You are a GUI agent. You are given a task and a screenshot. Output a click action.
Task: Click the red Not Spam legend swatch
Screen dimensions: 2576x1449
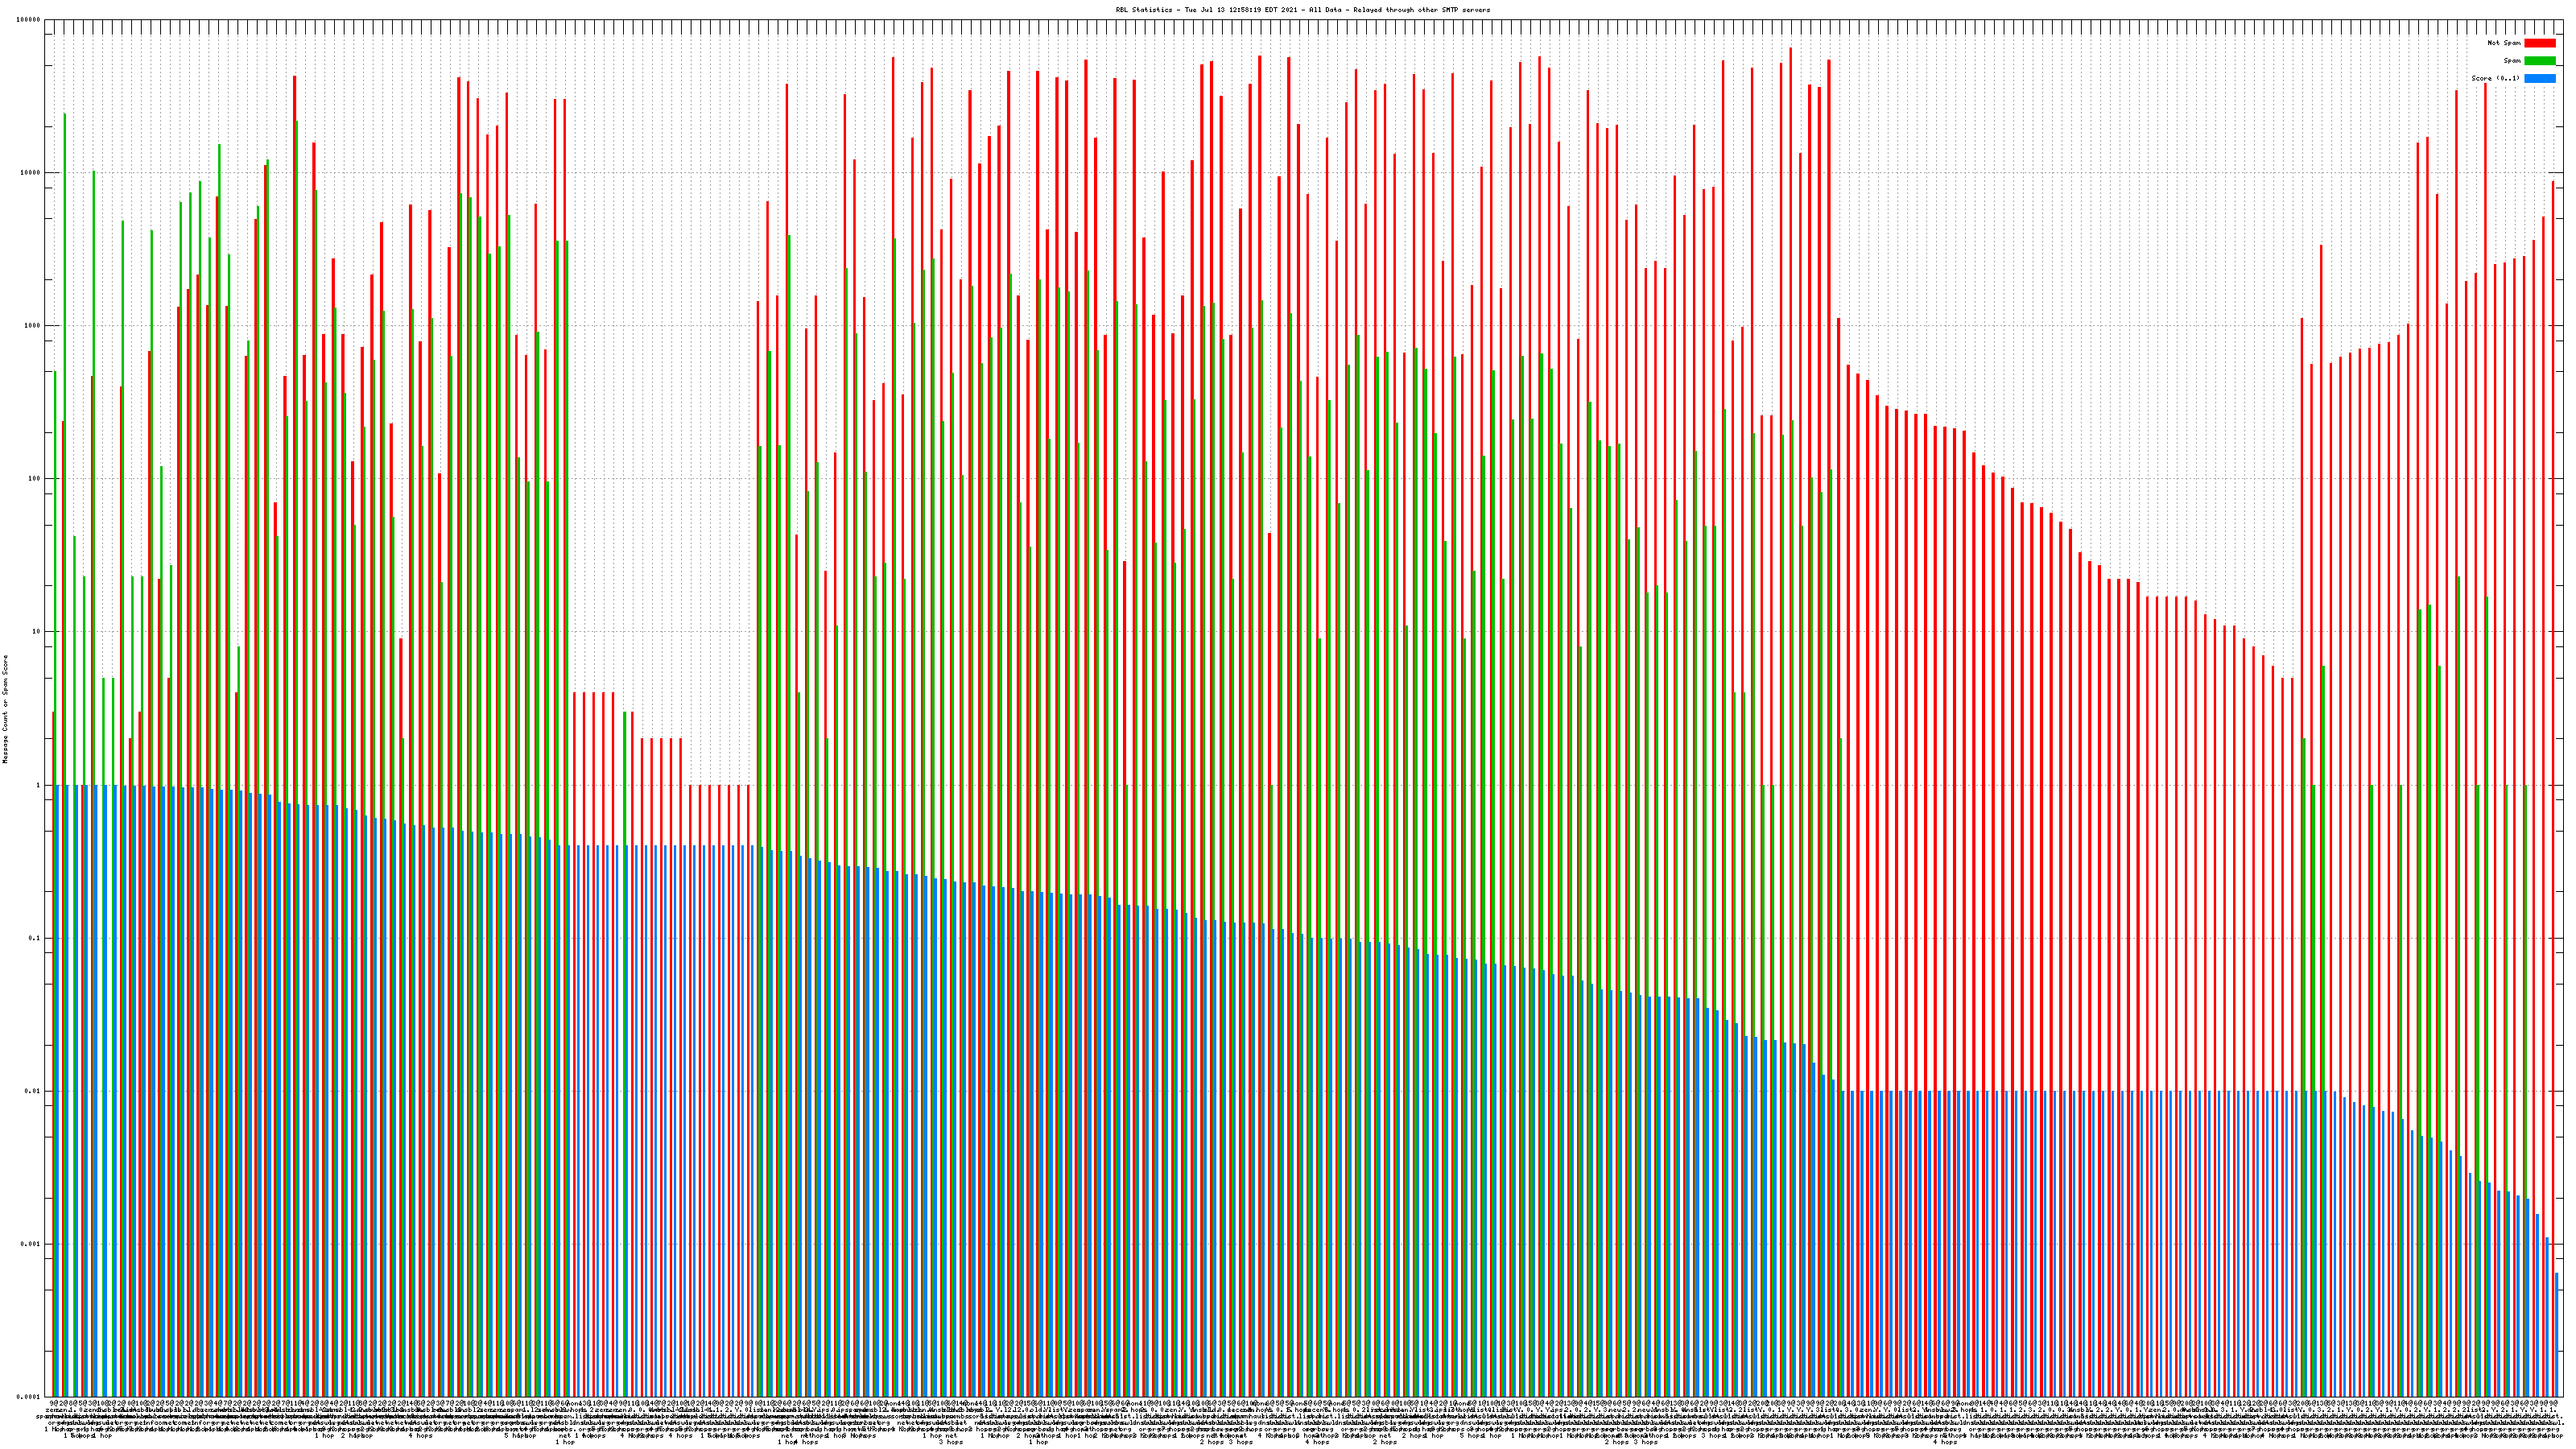(x=2539, y=43)
